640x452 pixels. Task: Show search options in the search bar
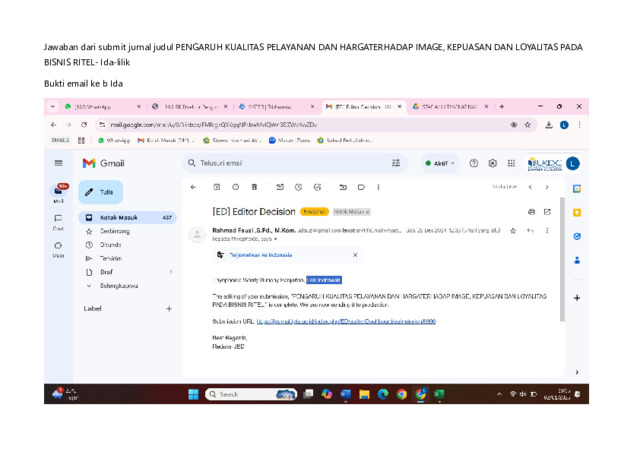point(397,163)
